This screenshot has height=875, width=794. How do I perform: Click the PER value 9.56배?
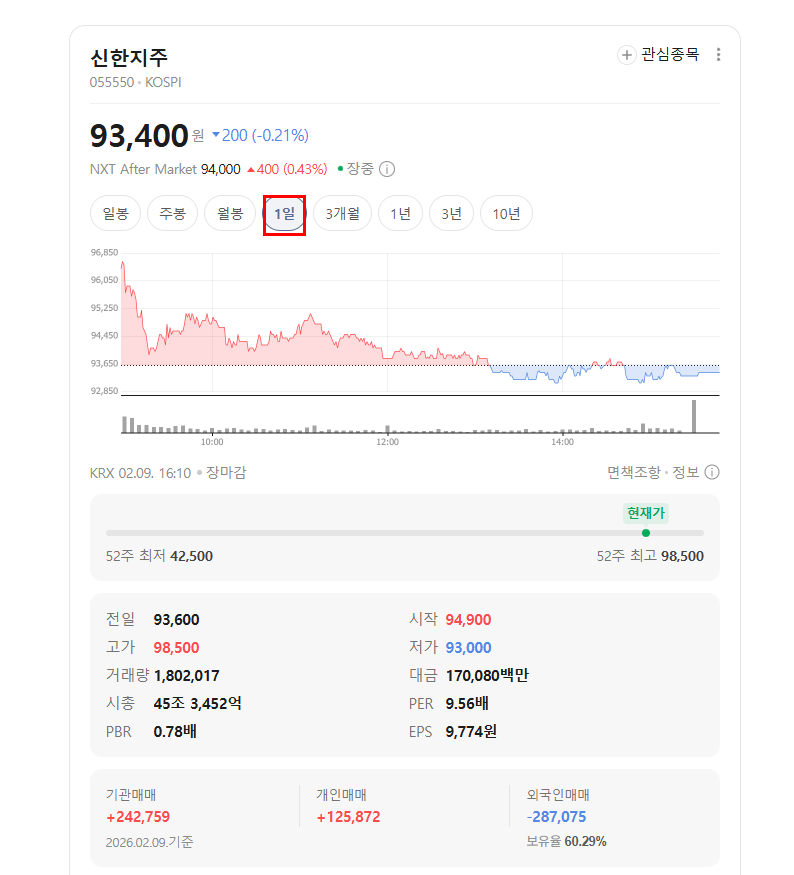(x=466, y=704)
